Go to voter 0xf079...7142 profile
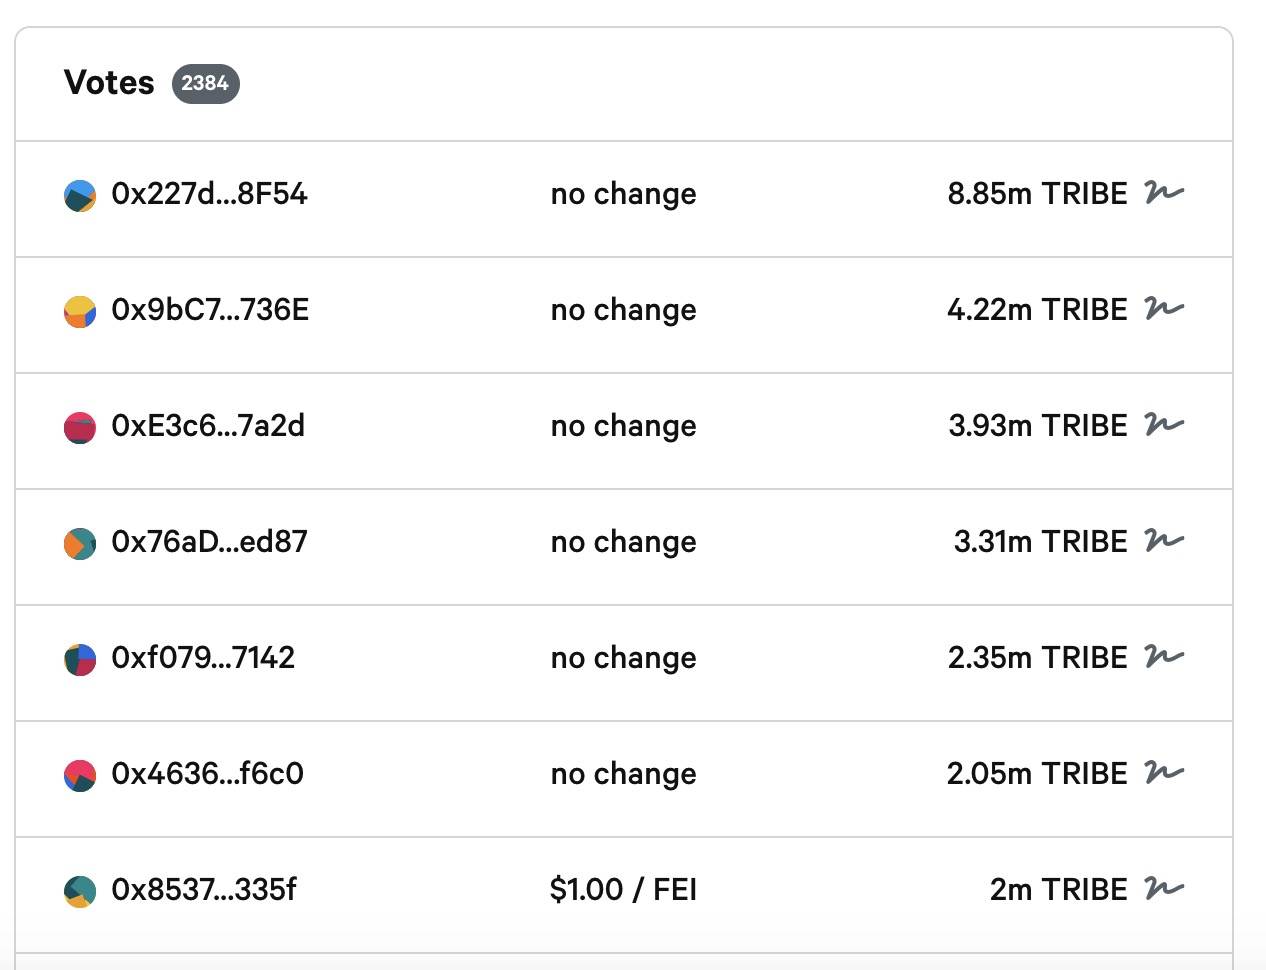The image size is (1266, 970). [x=203, y=658]
